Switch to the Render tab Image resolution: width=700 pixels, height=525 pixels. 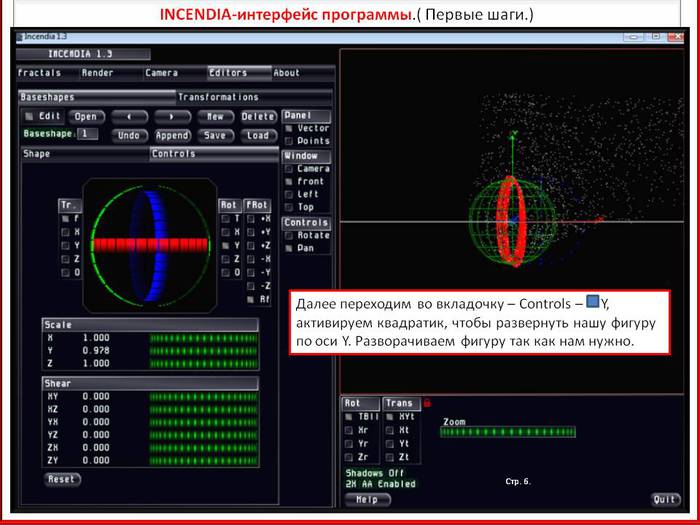pyautogui.click(x=112, y=73)
